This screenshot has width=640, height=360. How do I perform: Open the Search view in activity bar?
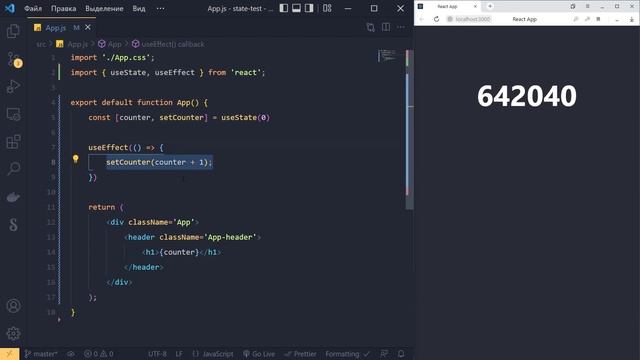[13, 169]
